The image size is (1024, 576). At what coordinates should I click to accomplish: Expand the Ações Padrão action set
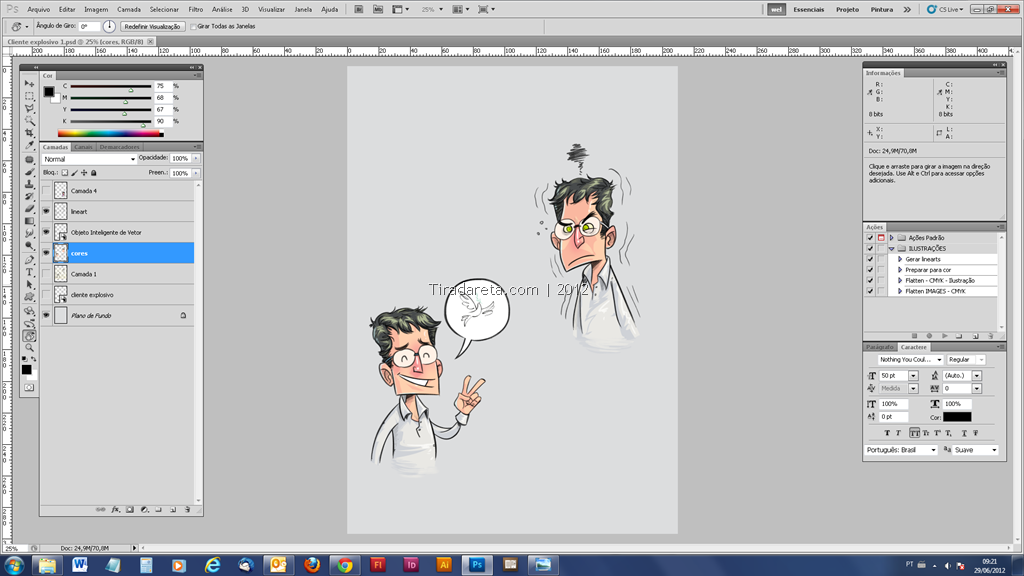[x=891, y=238]
